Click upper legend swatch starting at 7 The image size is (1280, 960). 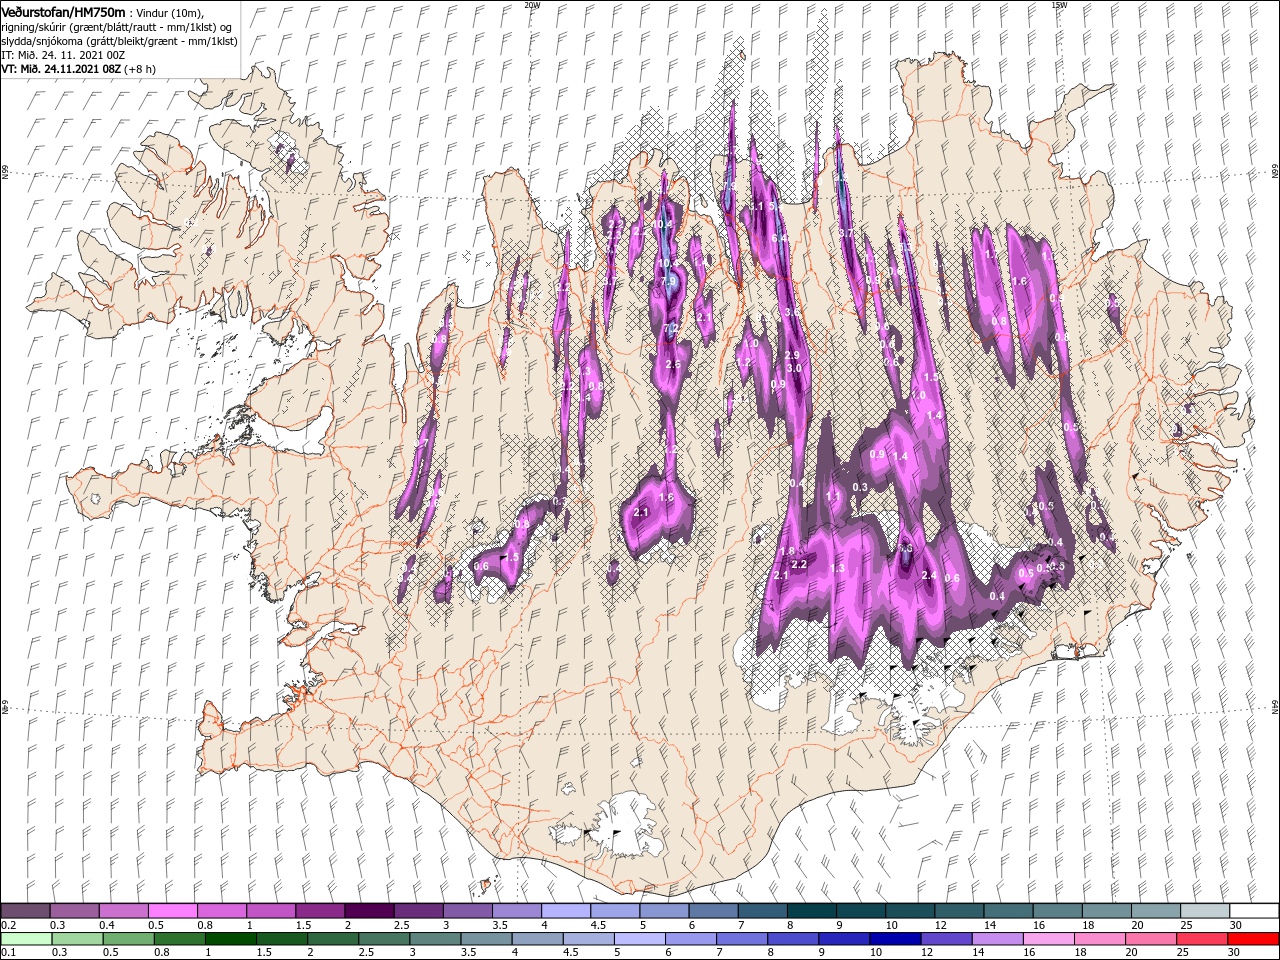point(762,910)
